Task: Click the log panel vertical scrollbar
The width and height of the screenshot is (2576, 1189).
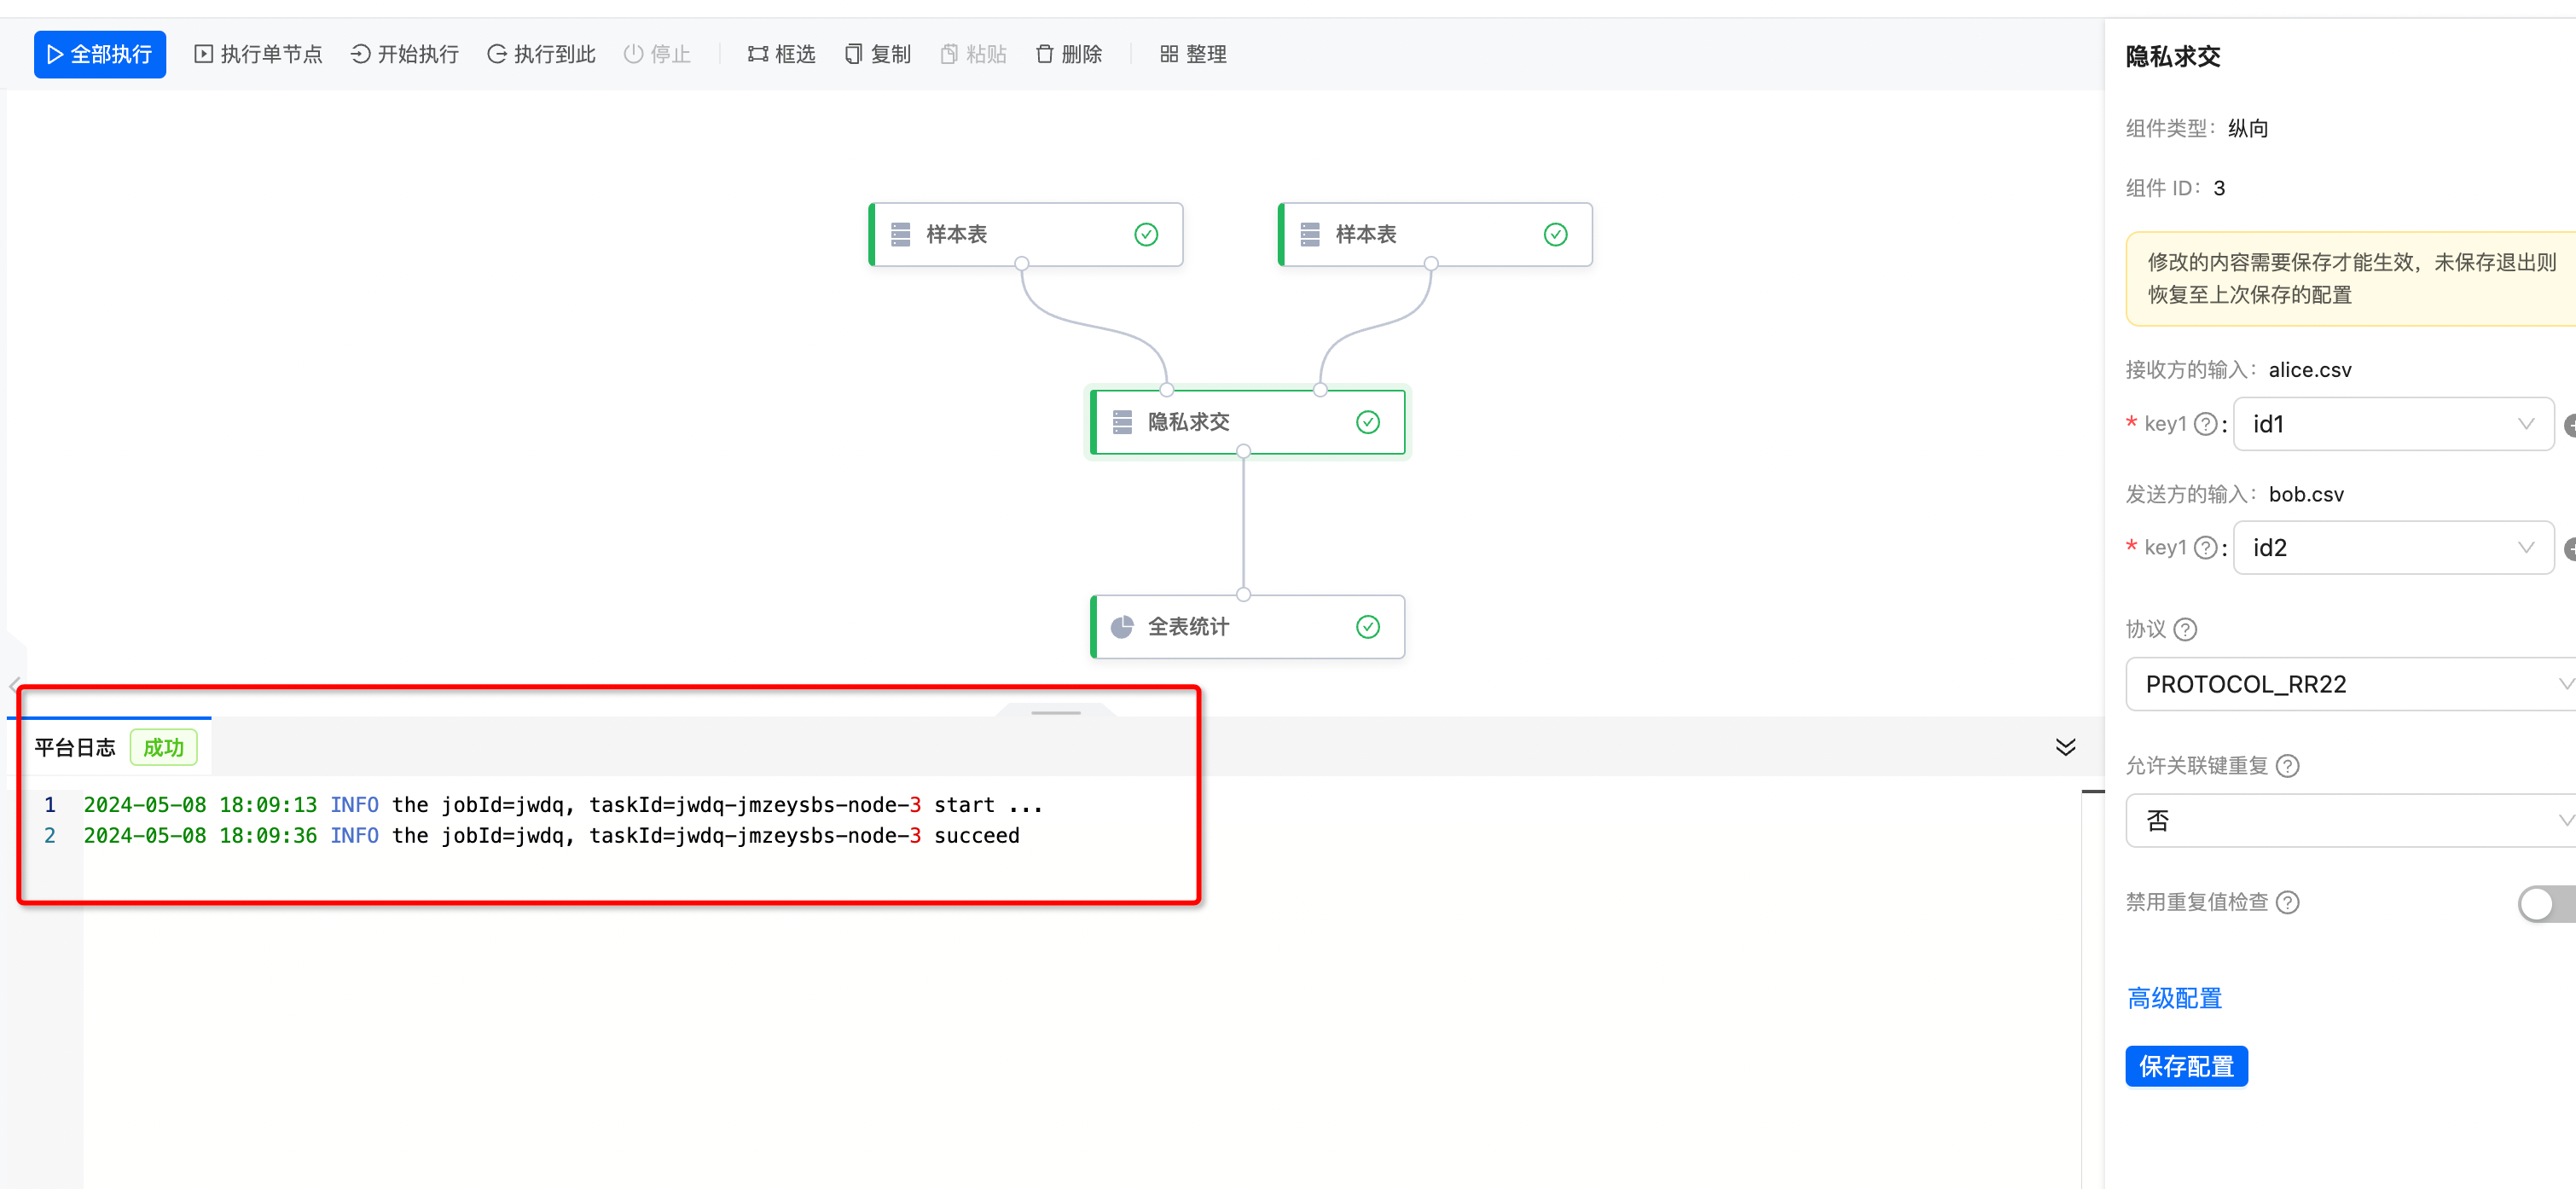Action: pyautogui.click(x=2093, y=990)
